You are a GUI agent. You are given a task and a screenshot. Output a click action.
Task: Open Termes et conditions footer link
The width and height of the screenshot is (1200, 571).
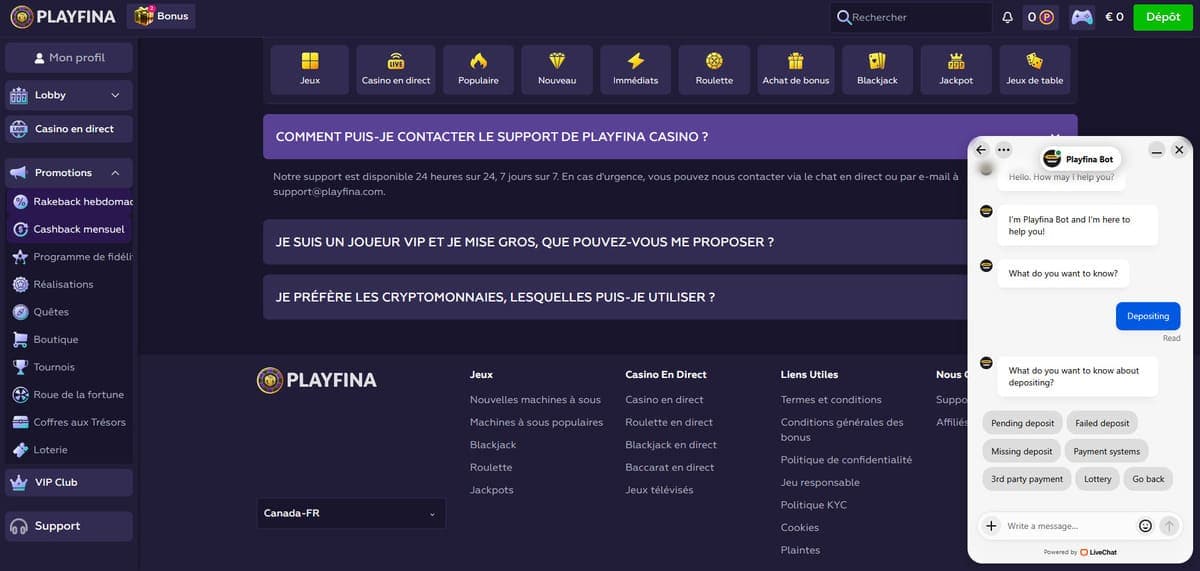(x=831, y=400)
